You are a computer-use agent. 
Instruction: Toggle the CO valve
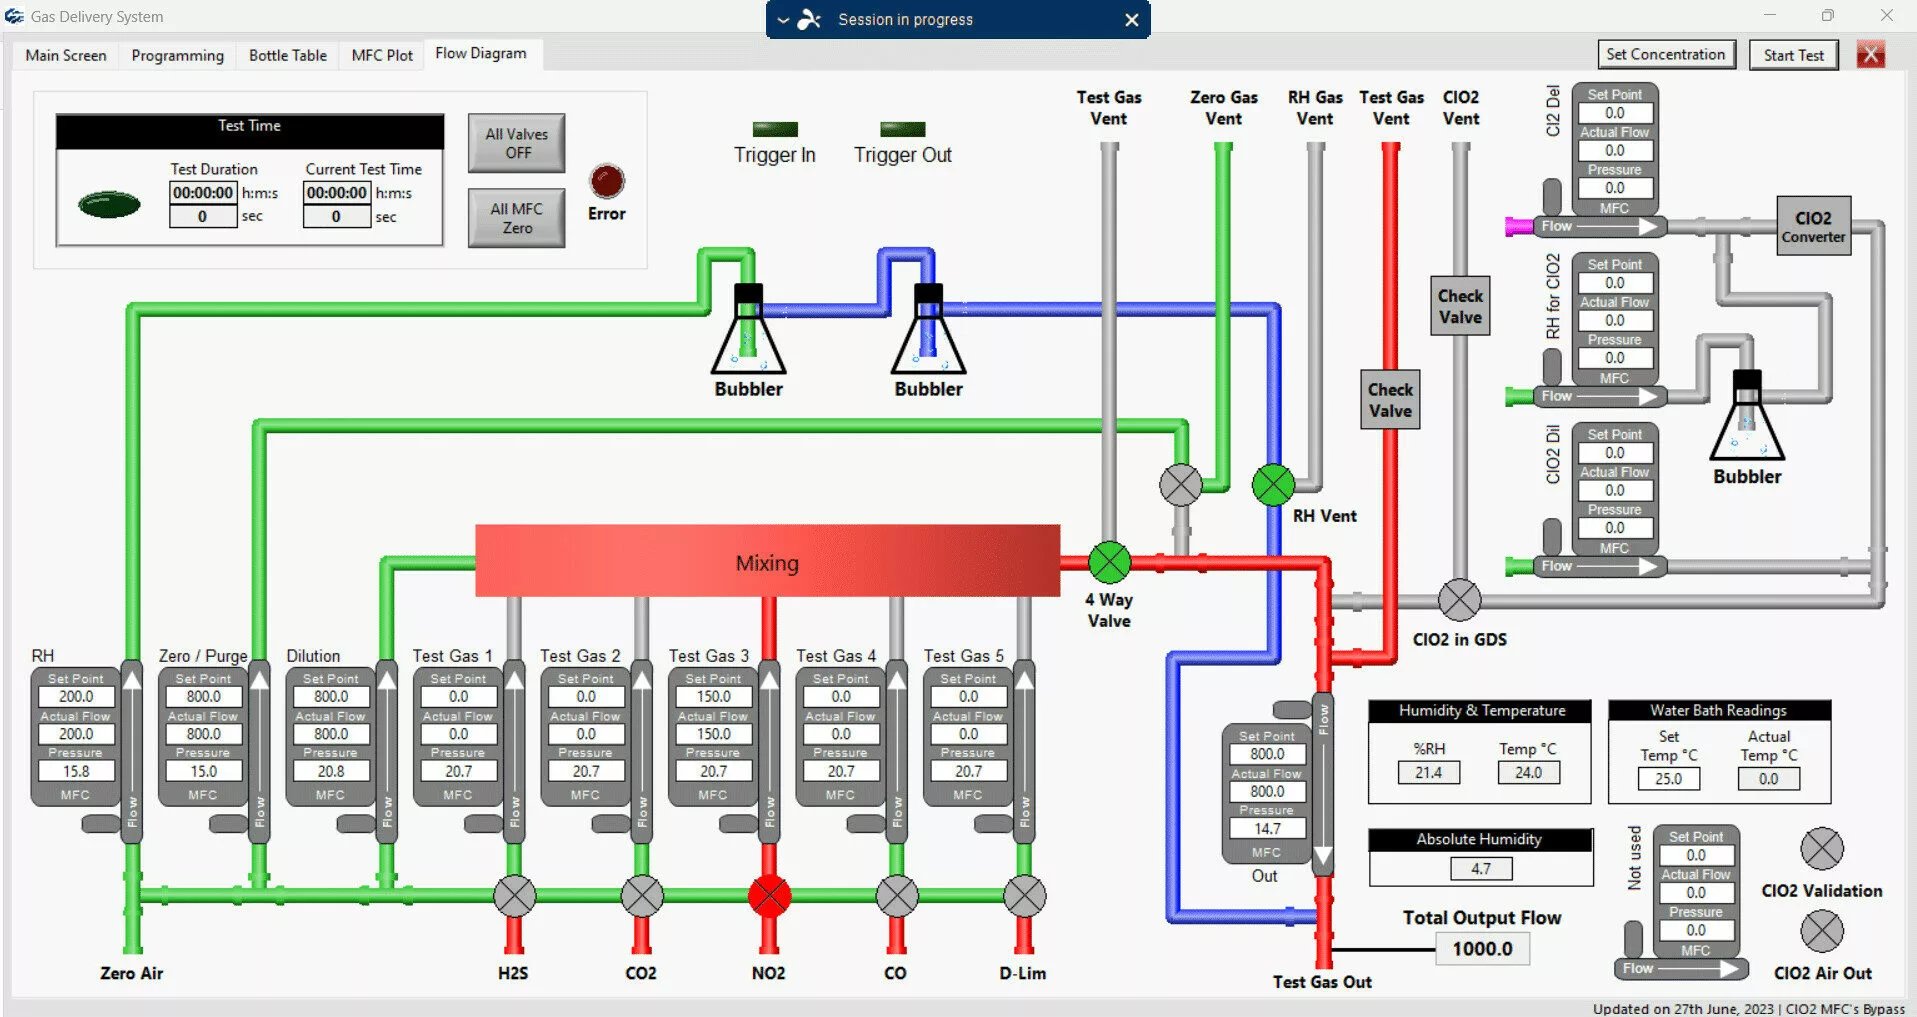(897, 896)
